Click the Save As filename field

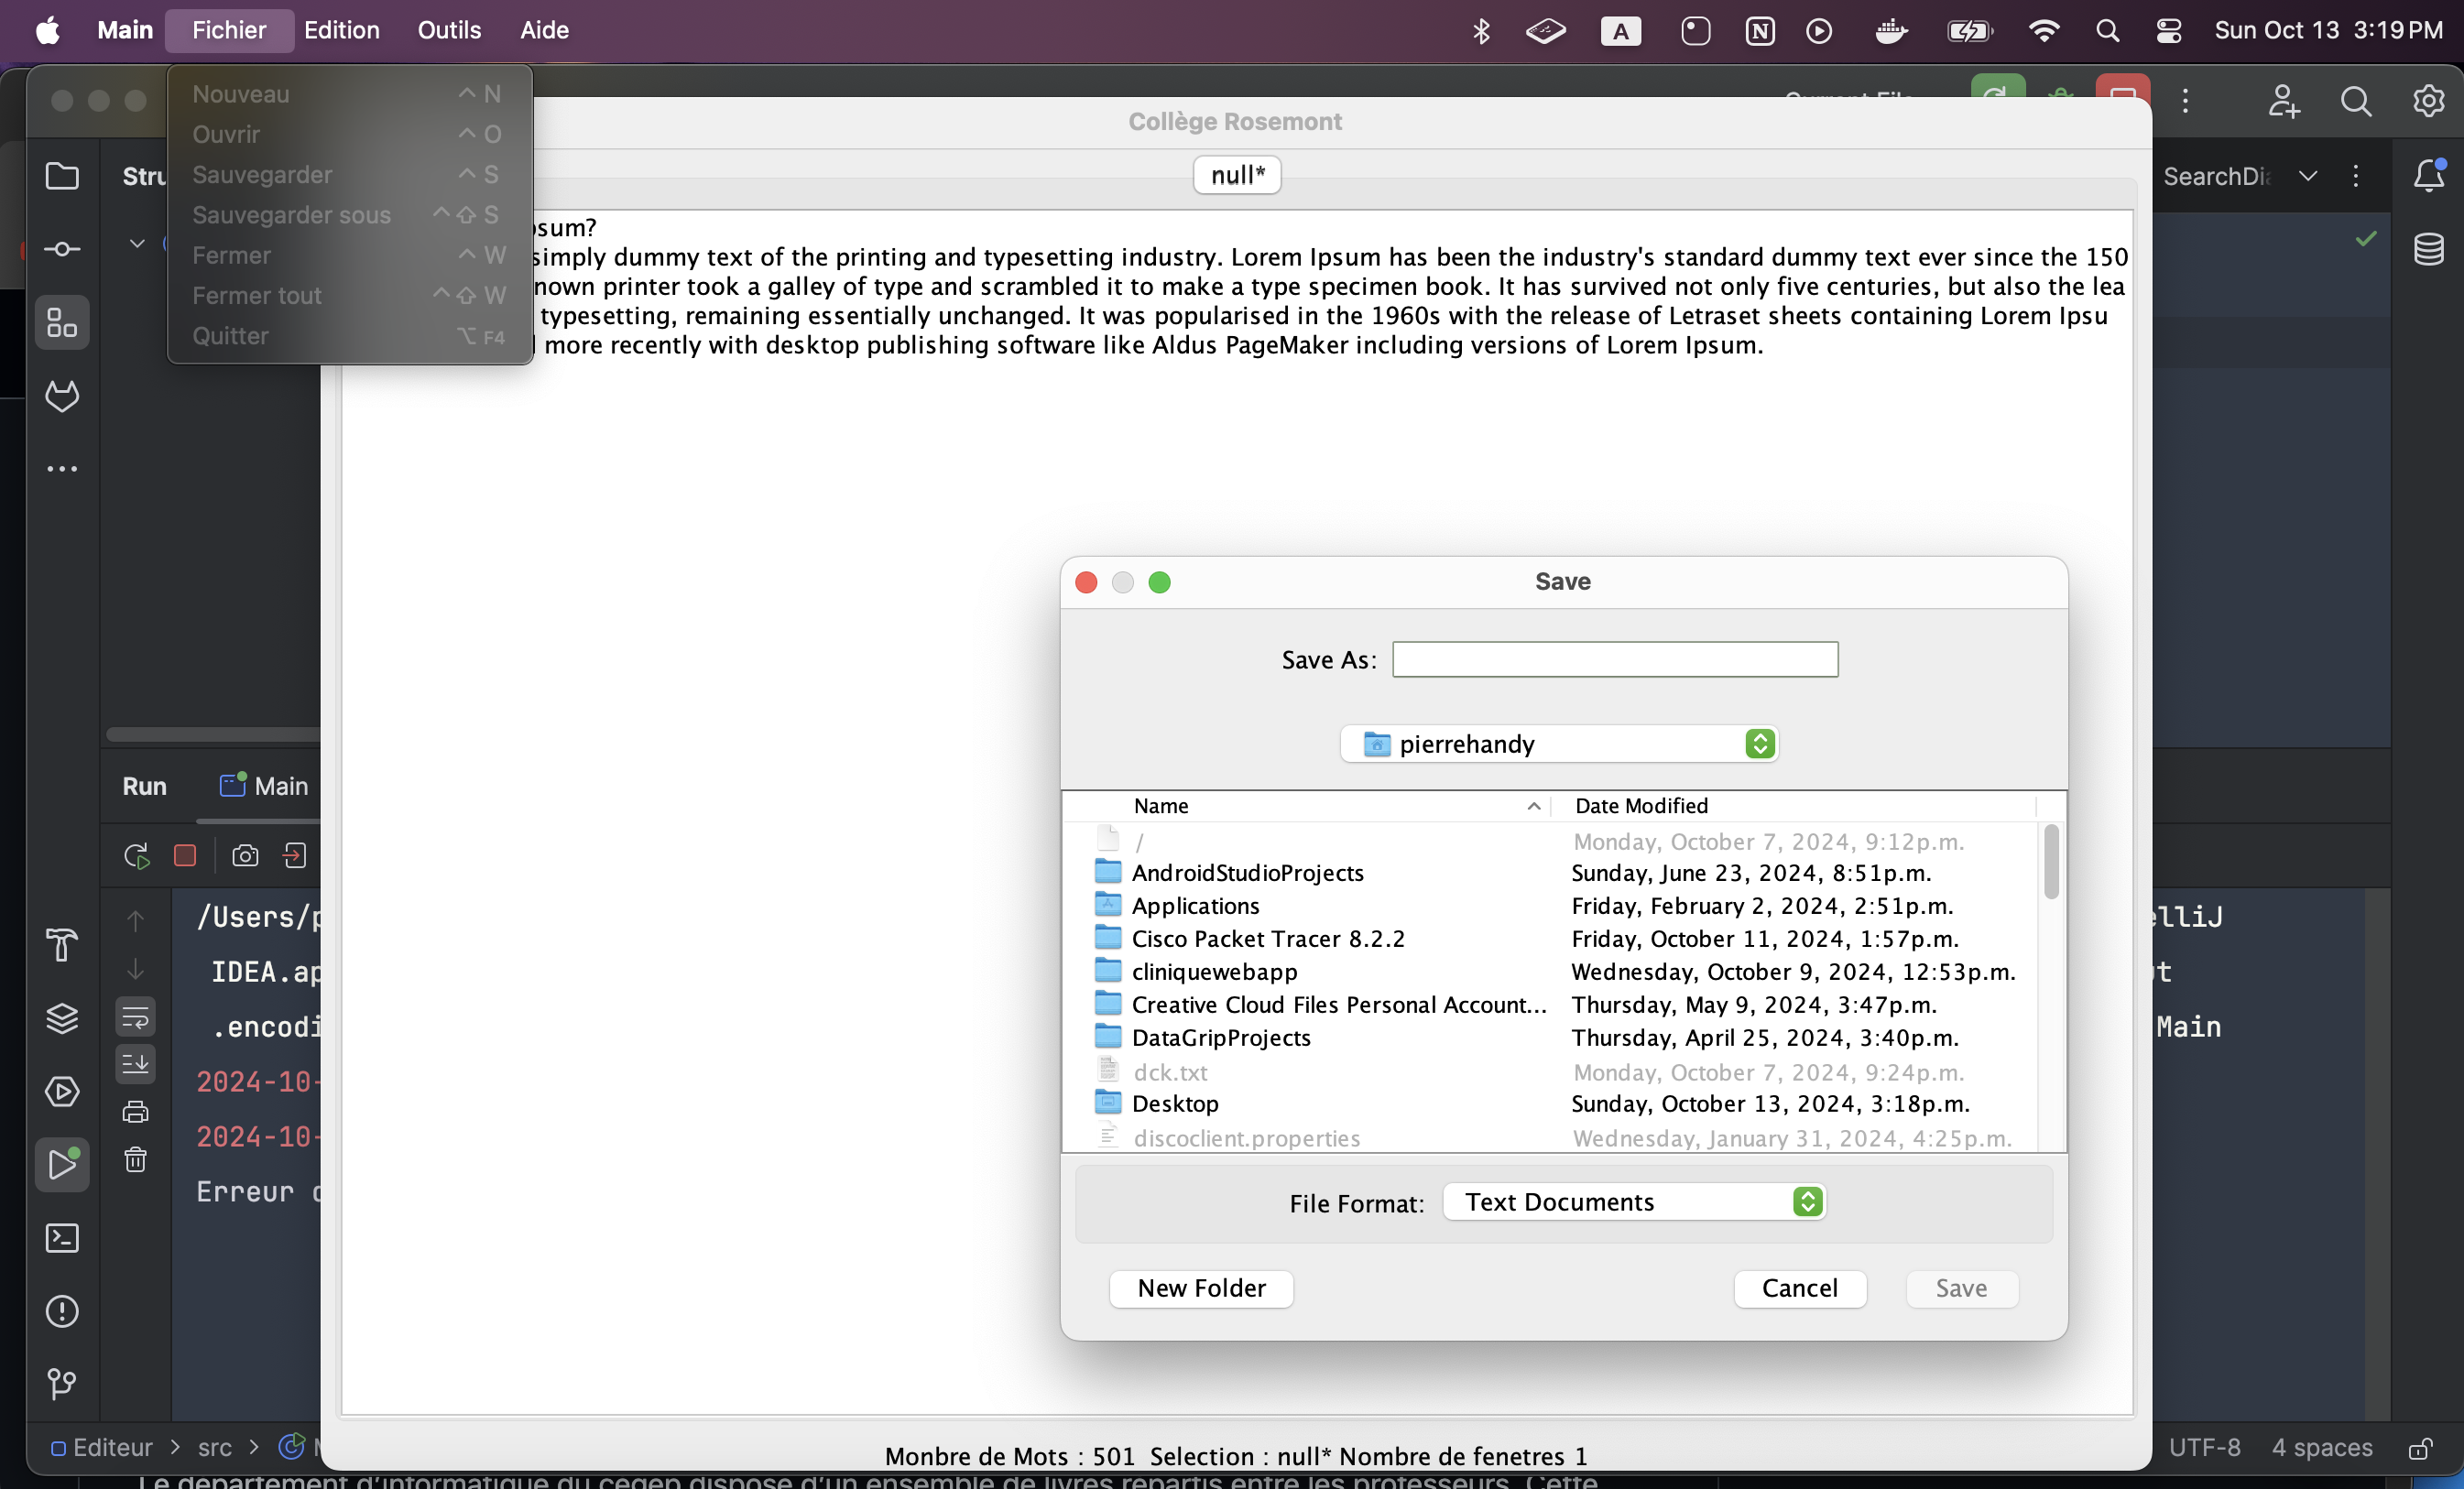pyautogui.click(x=1614, y=660)
